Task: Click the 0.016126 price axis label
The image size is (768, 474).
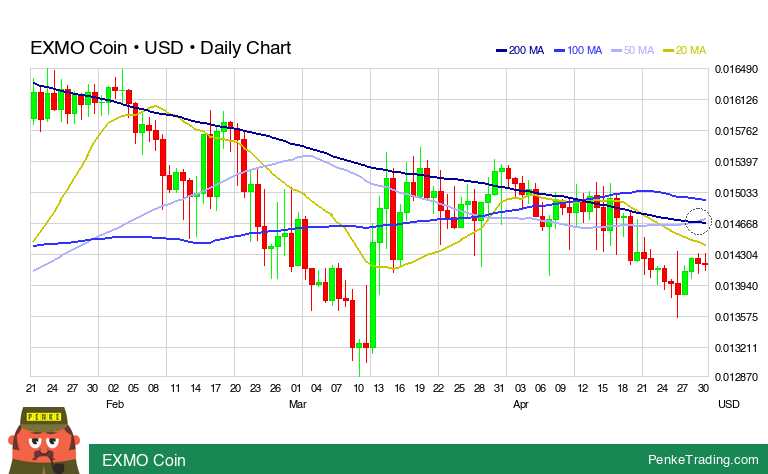Action: point(736,100)
